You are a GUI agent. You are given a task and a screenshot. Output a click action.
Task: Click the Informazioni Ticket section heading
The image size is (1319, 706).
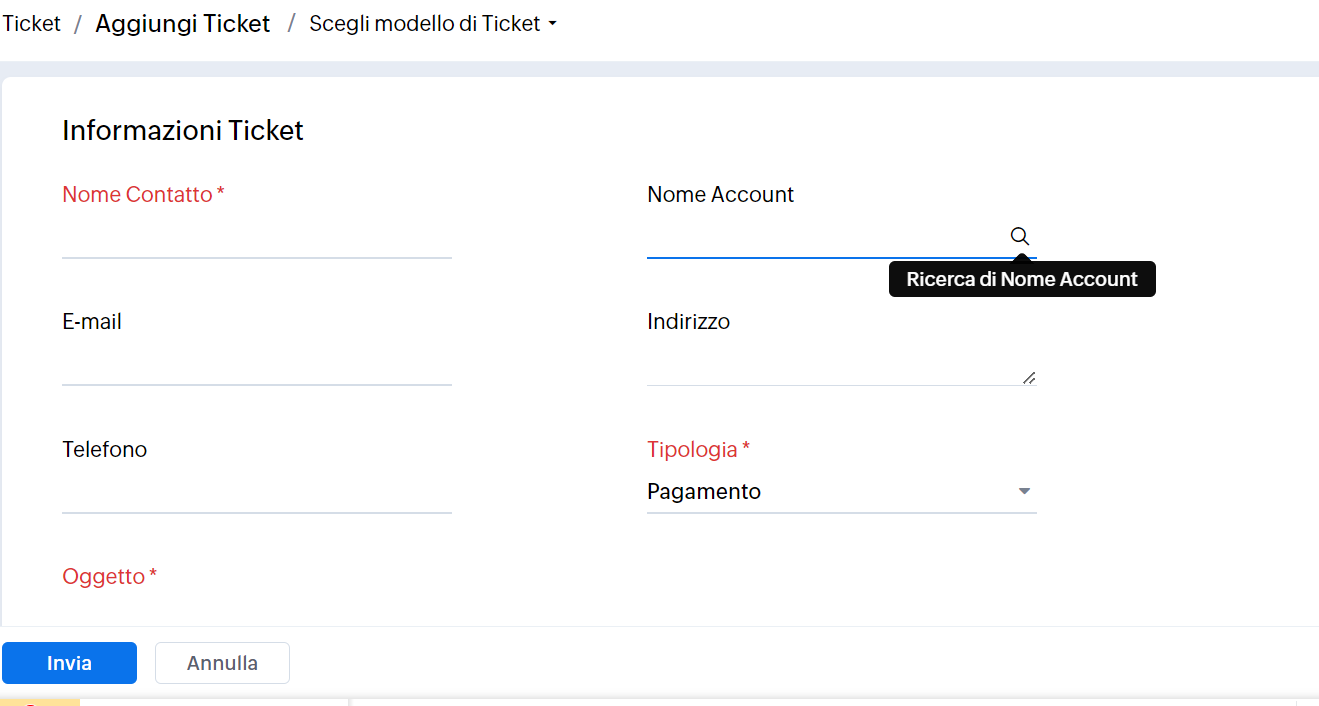click(x=183, y=131)
